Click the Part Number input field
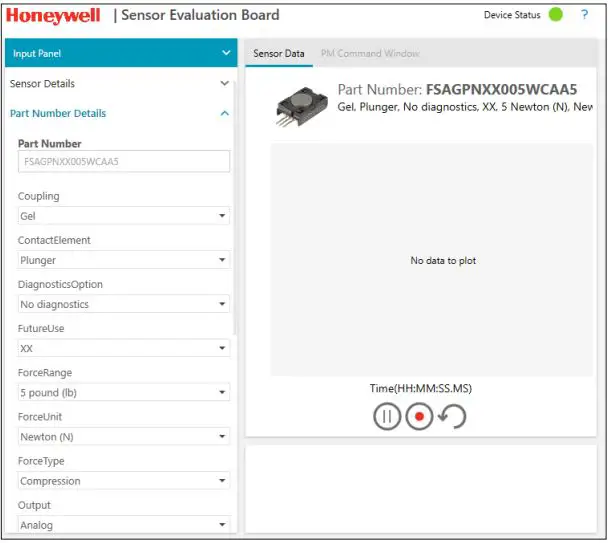Image resolution: width=610 pixels, height=543 pixels. pyautogui.click(x=124, y=161)
